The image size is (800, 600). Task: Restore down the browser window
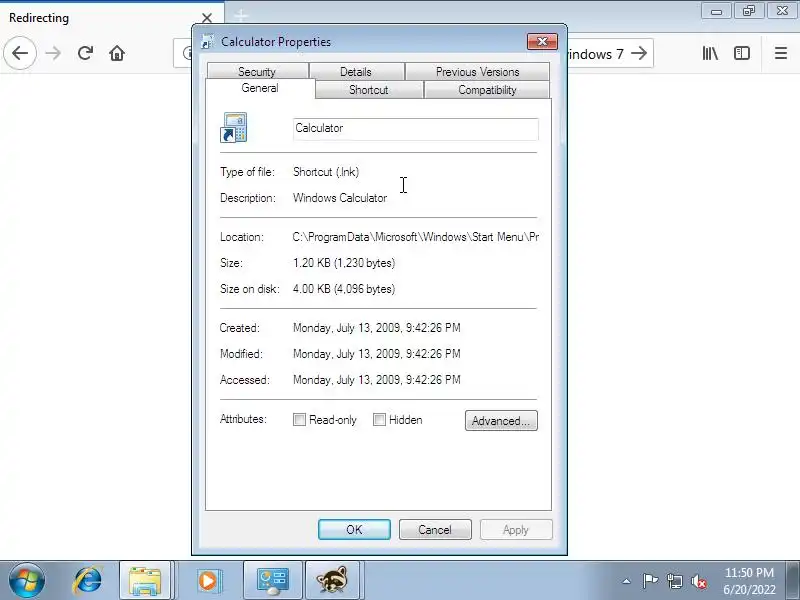tap(748, 11)
